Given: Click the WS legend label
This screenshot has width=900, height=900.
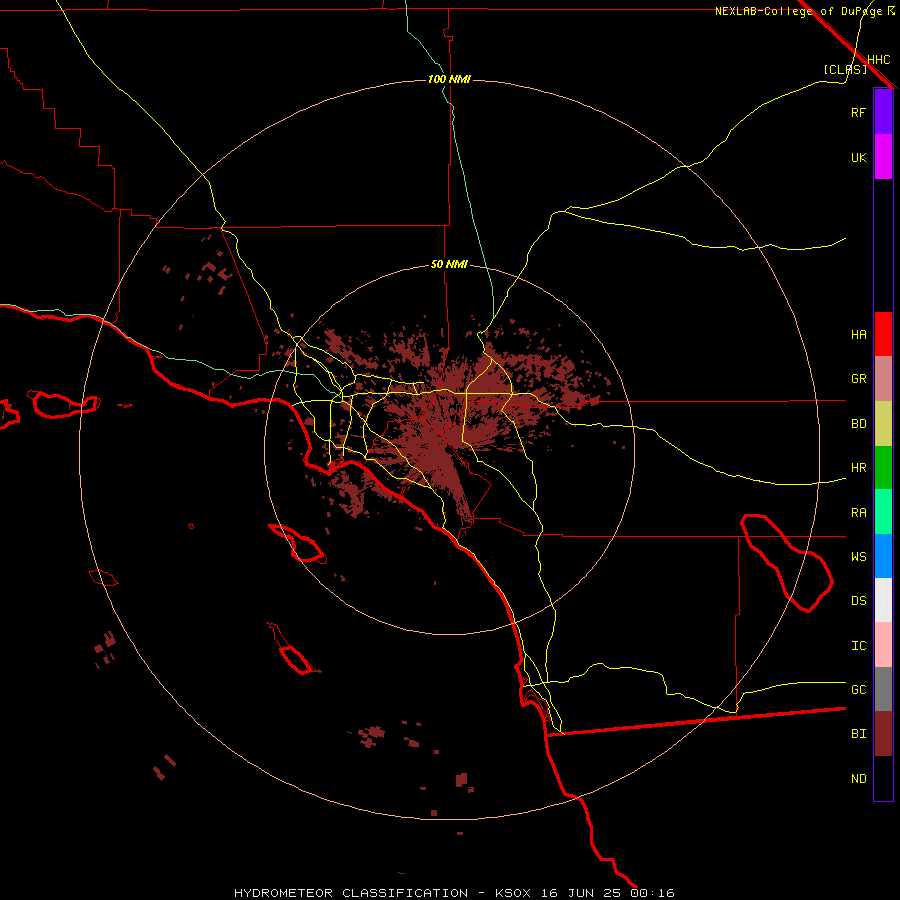Looking at the screenshot, I should click(x=859, y=556).
